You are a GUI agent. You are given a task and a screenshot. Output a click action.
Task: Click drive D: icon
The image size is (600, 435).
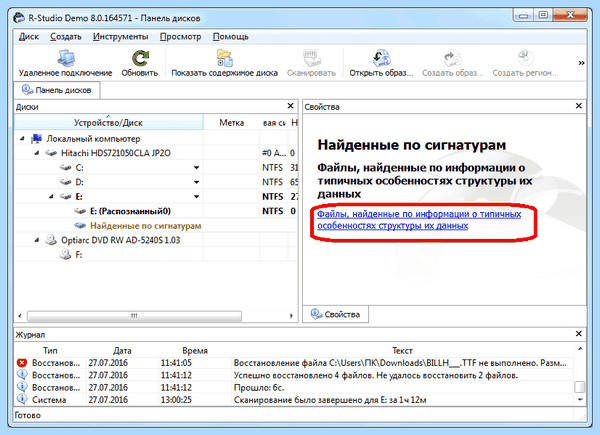pos(65,182)
